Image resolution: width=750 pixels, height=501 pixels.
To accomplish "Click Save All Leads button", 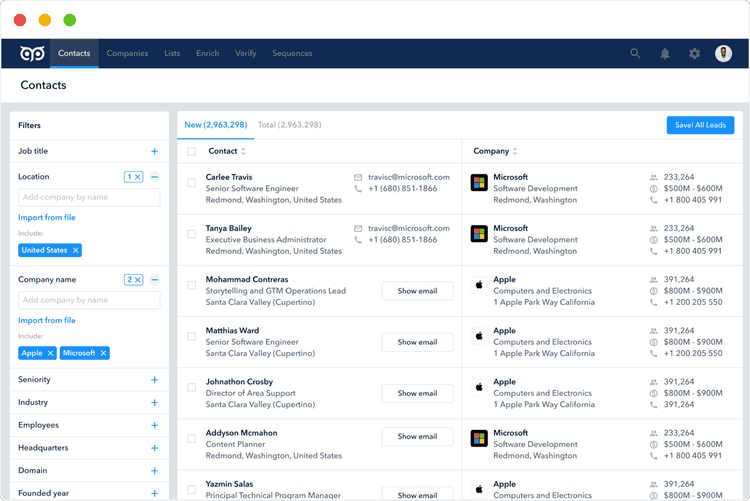I will pos(700,125).
